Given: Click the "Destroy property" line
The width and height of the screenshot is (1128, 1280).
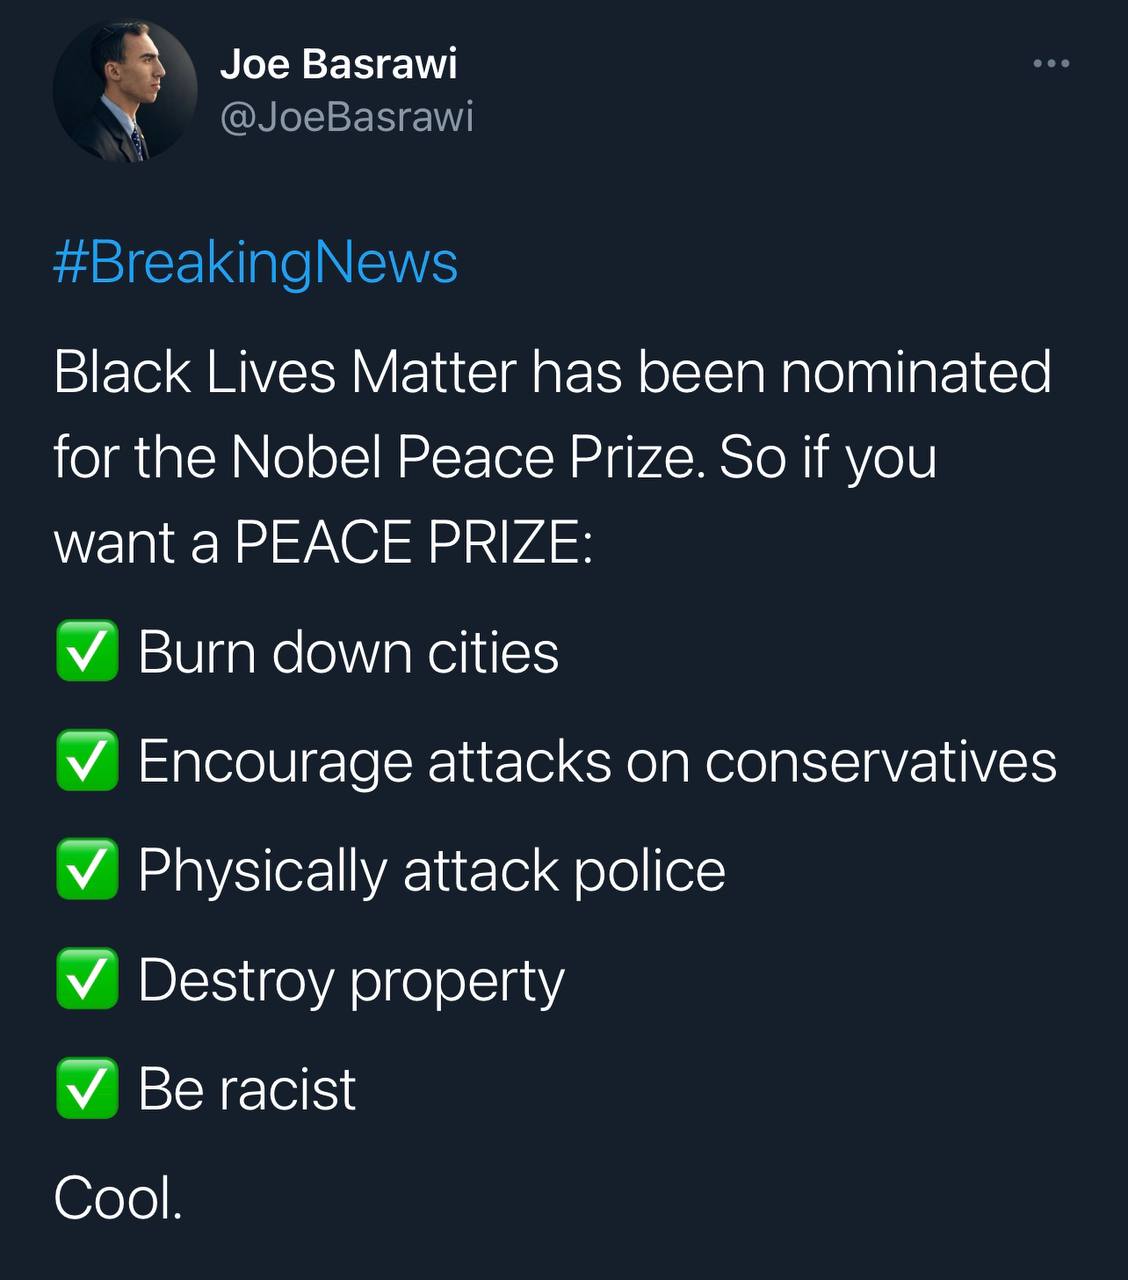Looking at the screenshot, I should (351, 979).
